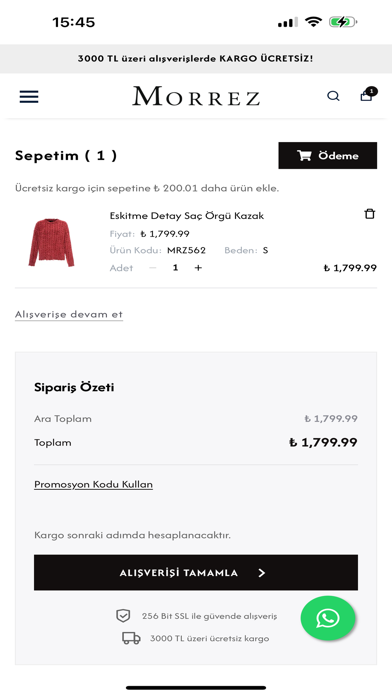The height and width of the screenshot is (696, 392).
Task: Go to the Morrez logo homepage
Action: click(196, 96)
